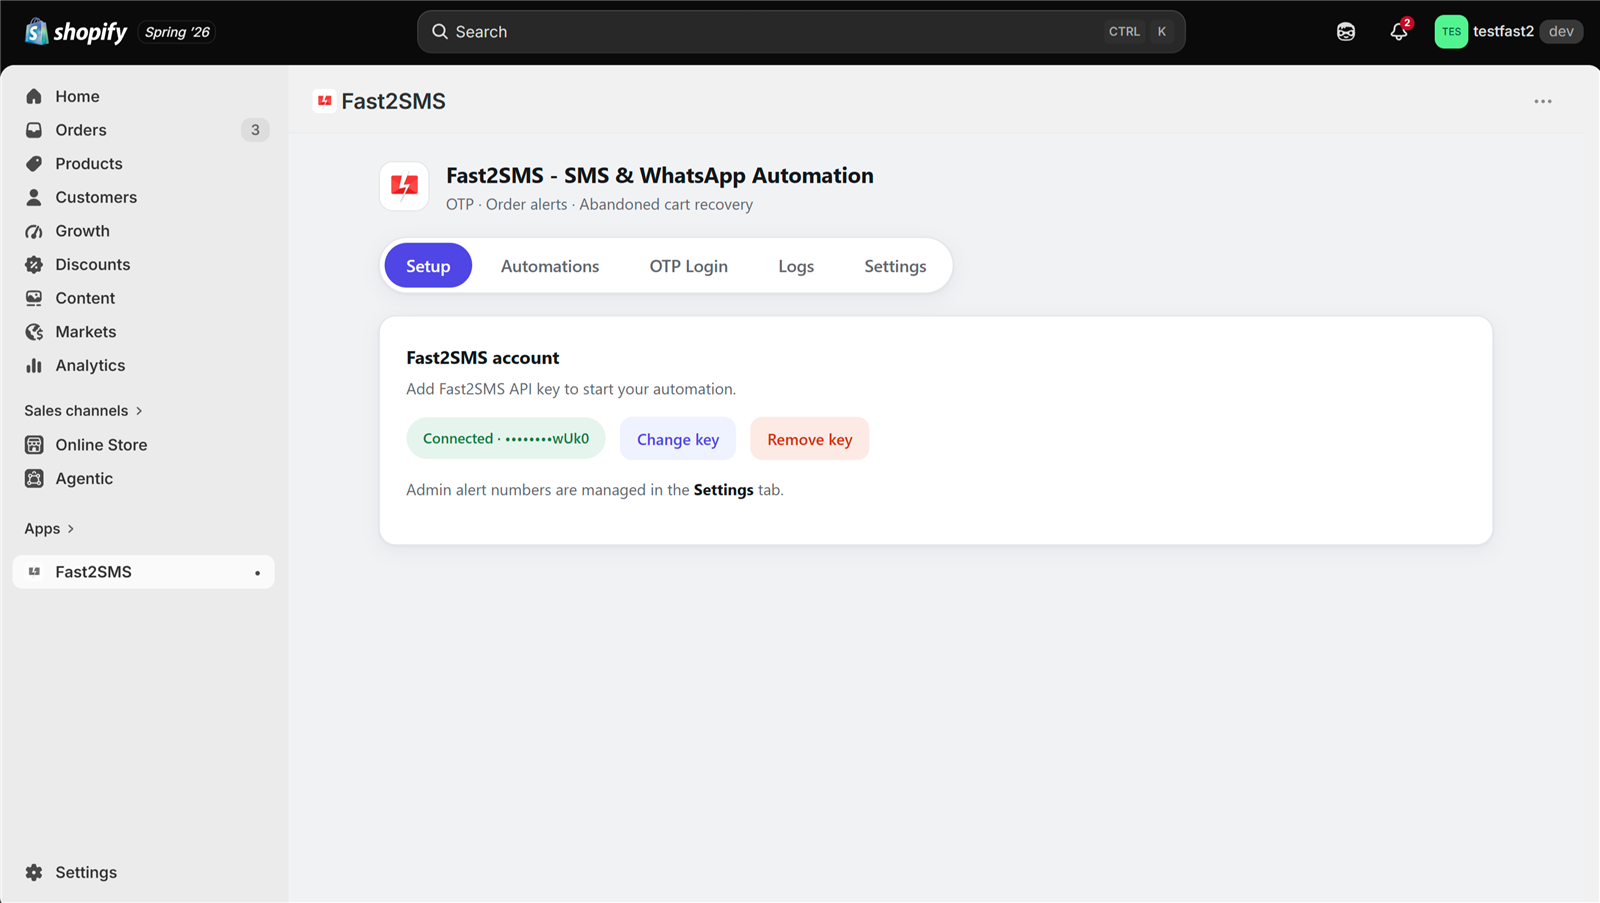Click the TES account avatar

pyautogui.click(x=1451, y=32)
